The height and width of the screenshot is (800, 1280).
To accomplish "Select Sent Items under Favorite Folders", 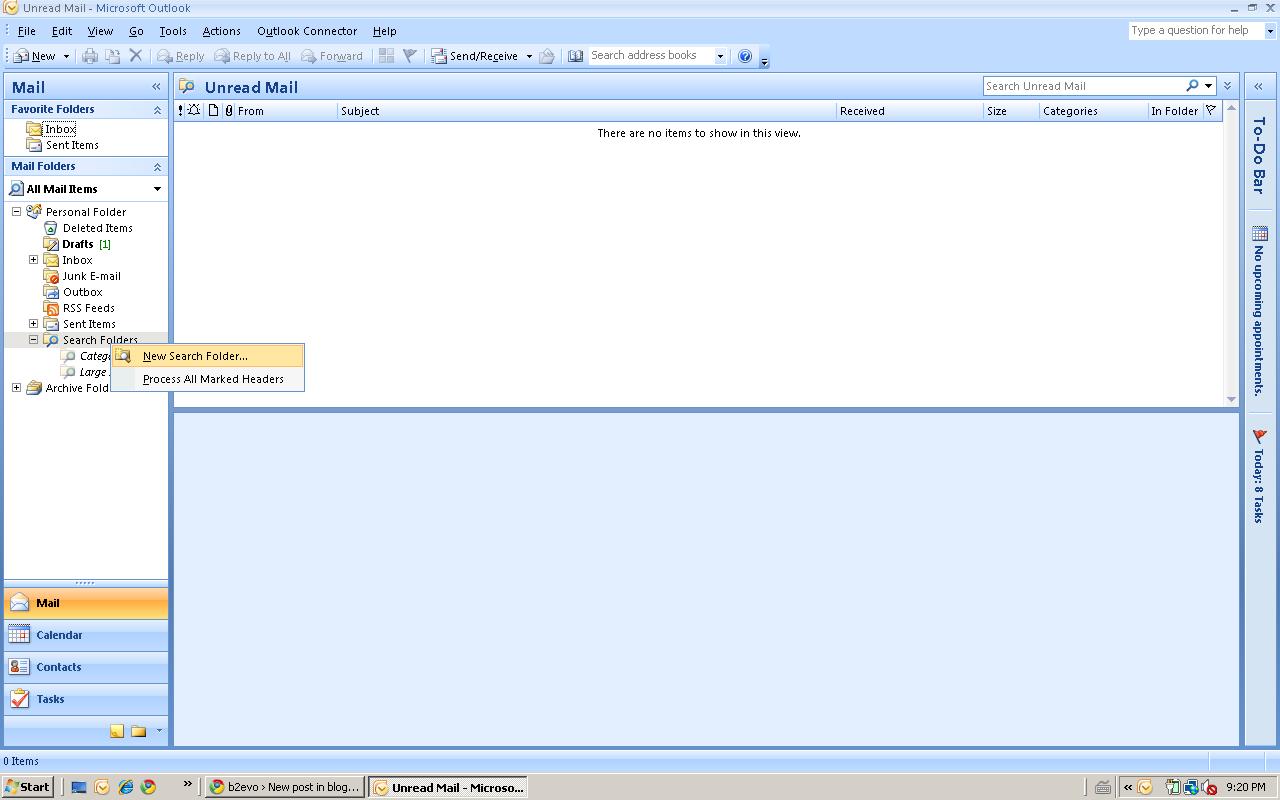I will (x=72, y=145).
